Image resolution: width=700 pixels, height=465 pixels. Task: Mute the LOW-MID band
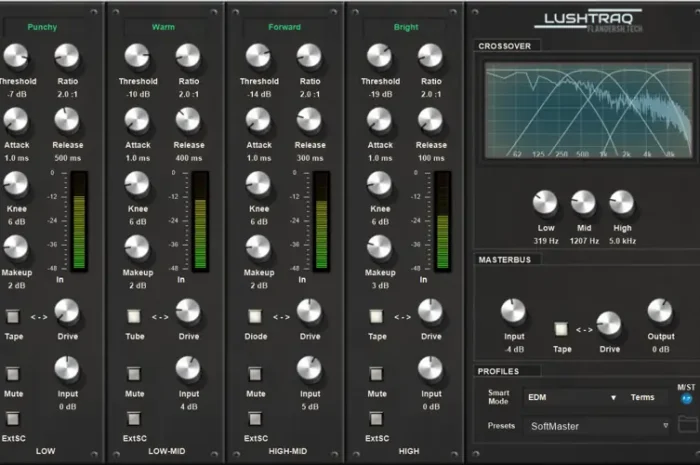(133, 374)
